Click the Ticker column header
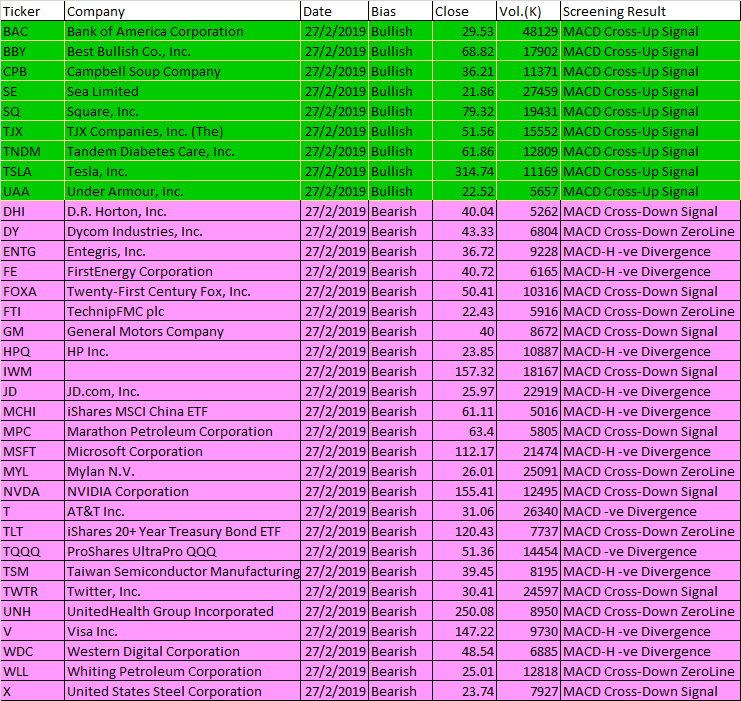The image size is (741, 701). point(32,11)
